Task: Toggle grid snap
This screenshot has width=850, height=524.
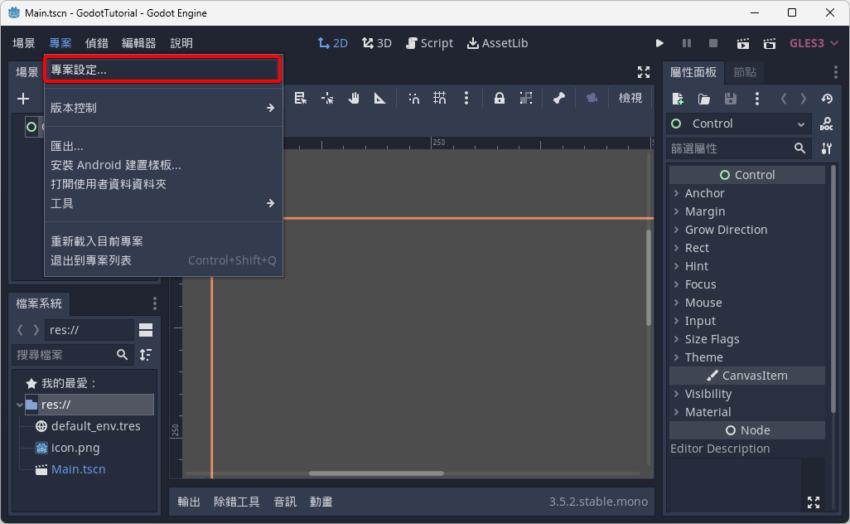Action: (x=440, y=98)
